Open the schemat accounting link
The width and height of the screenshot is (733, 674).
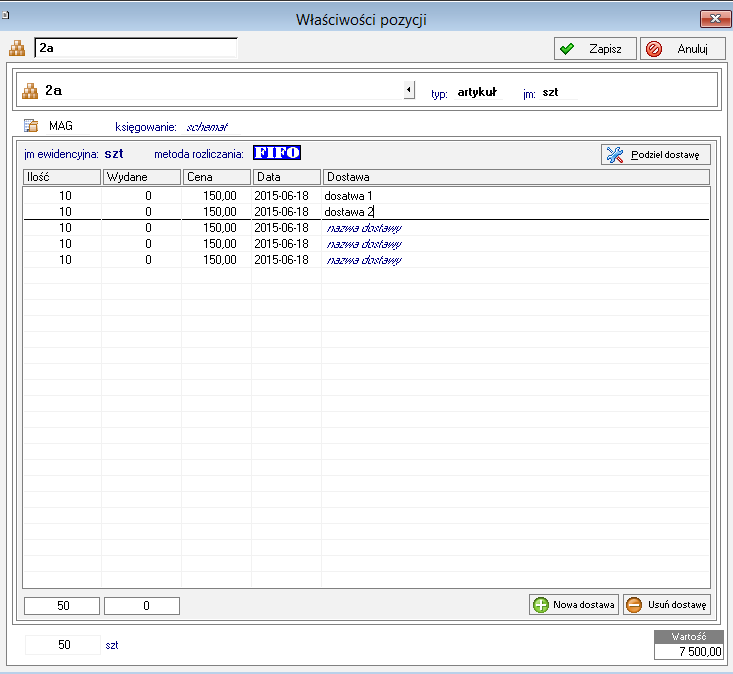click(207, 127)
